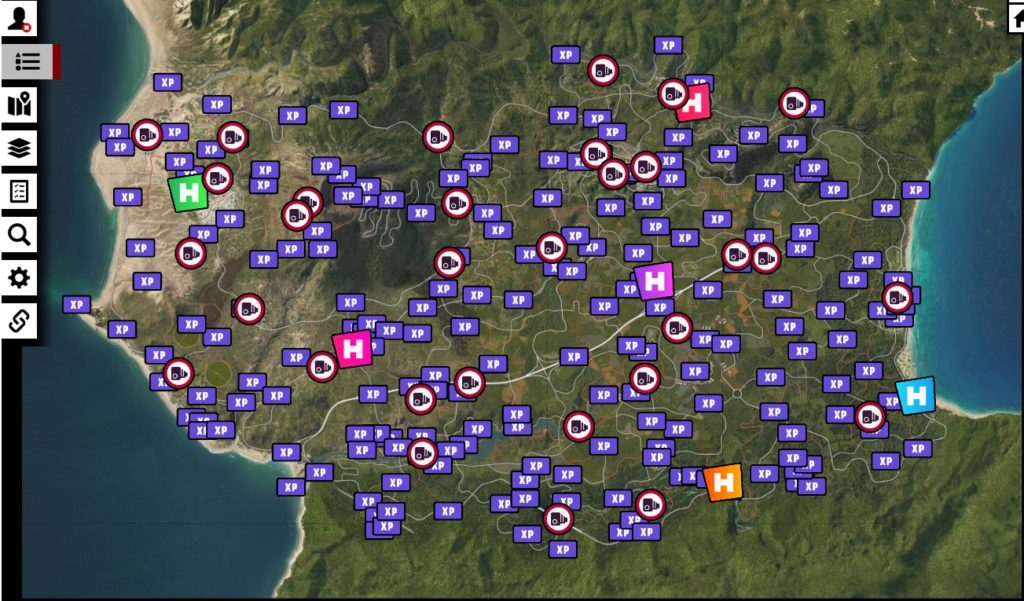1024x601 pixels.
Task: Click the speed camera touching the green house
Action: [217, 178]
